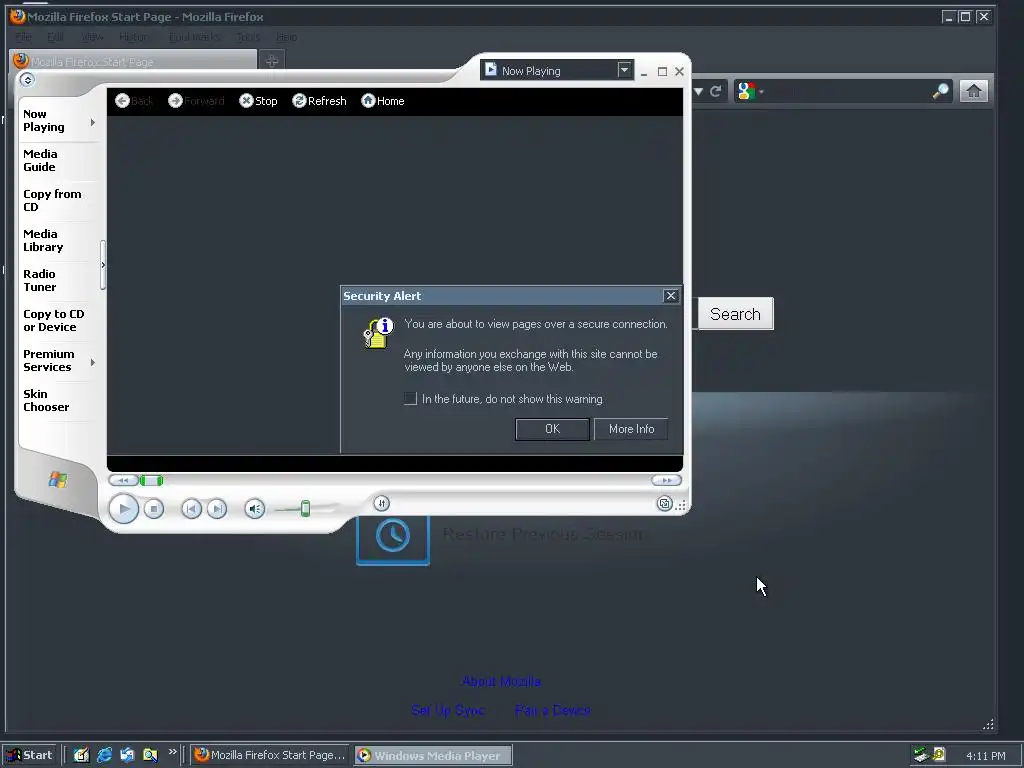Click the round up-down arrows button near volume
Screen dimensions: 1024x768
pos(381,503)
